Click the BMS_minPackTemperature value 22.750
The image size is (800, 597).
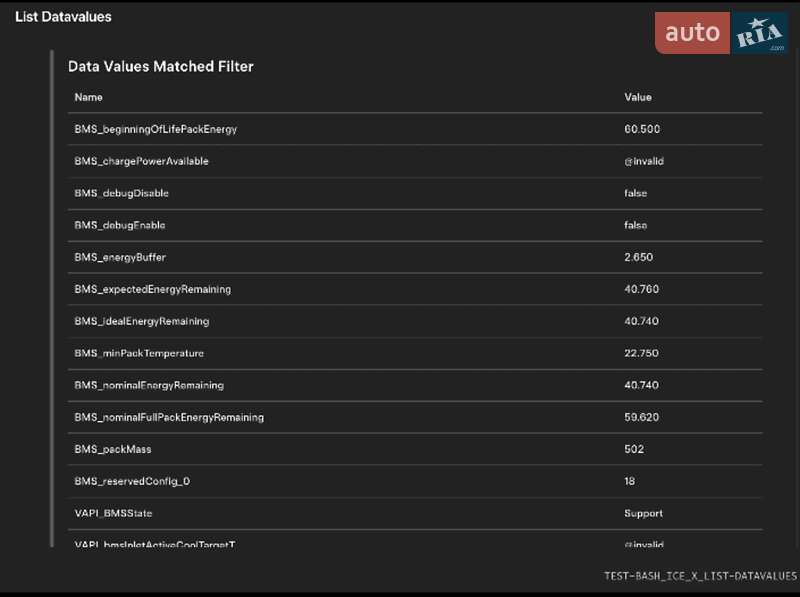[641, 353]
